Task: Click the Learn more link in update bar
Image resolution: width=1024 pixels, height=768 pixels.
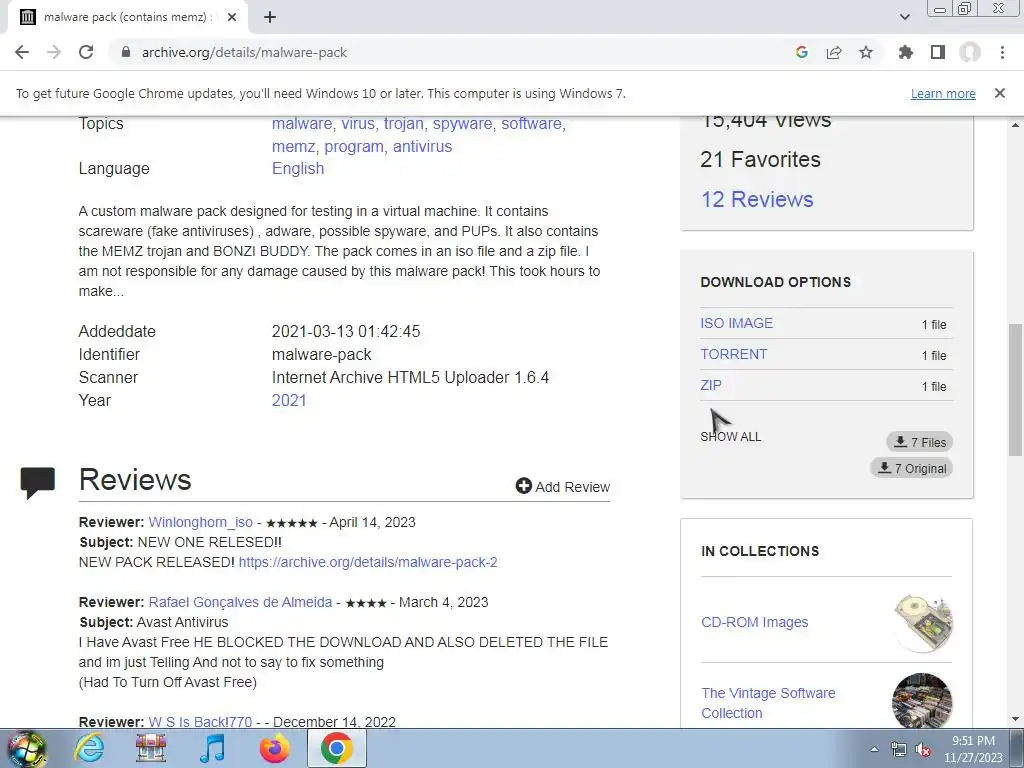Action: pos(943,93)
